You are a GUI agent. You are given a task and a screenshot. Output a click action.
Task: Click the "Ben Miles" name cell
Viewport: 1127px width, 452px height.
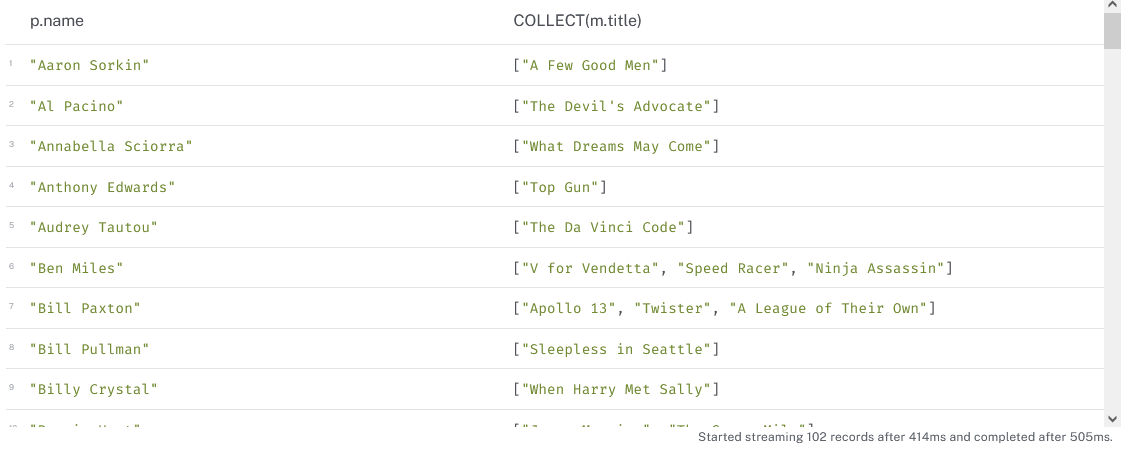pos(76,268)
